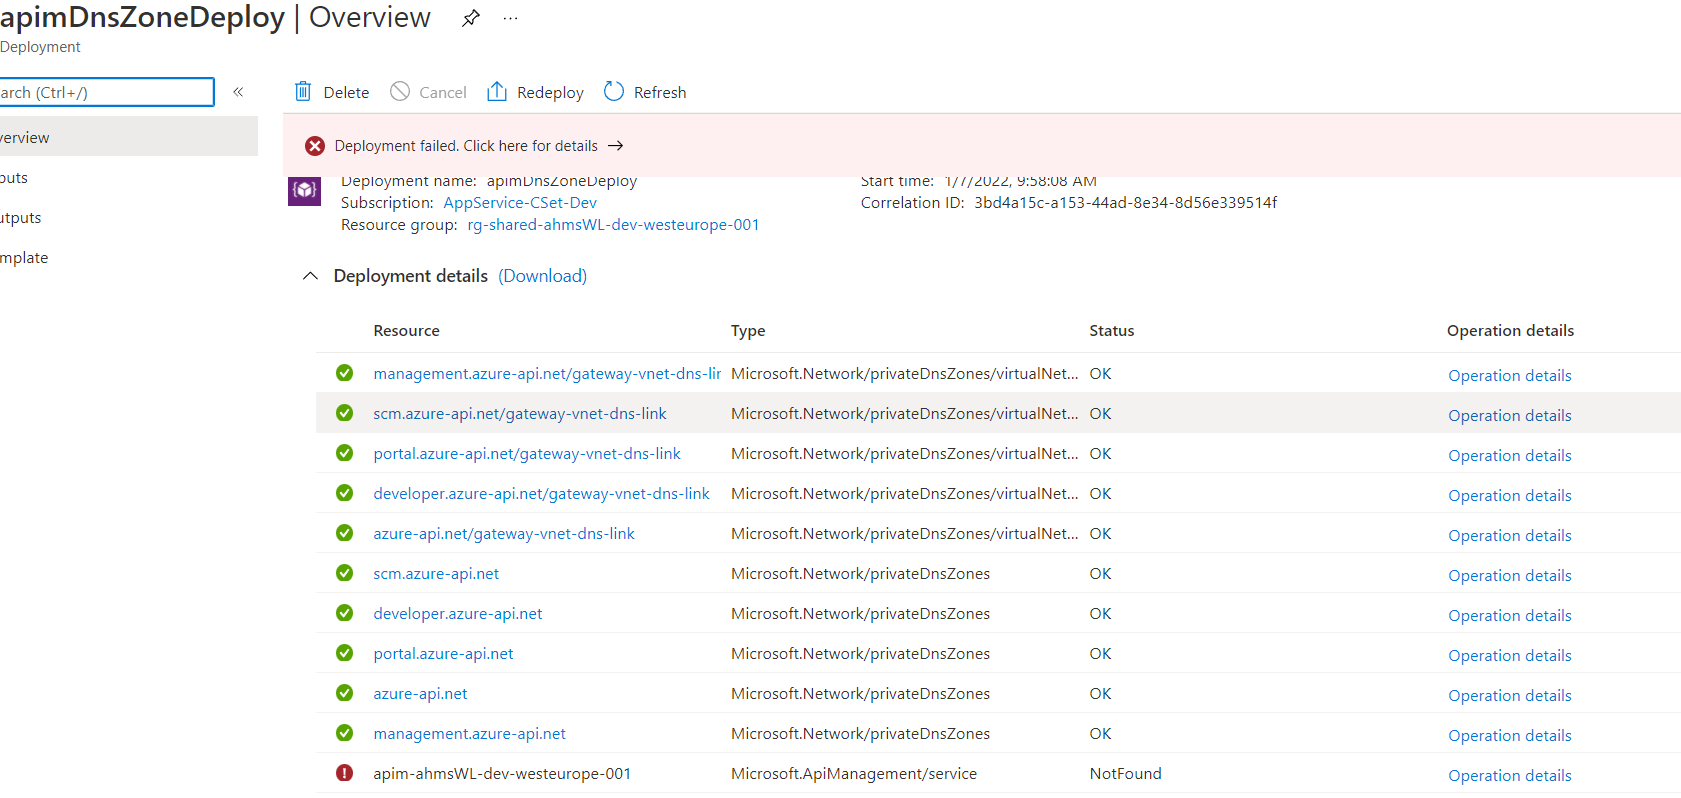
Task: Select the Overview item in the sidebar
Action: pyautogui.click(x=129, y=137)
